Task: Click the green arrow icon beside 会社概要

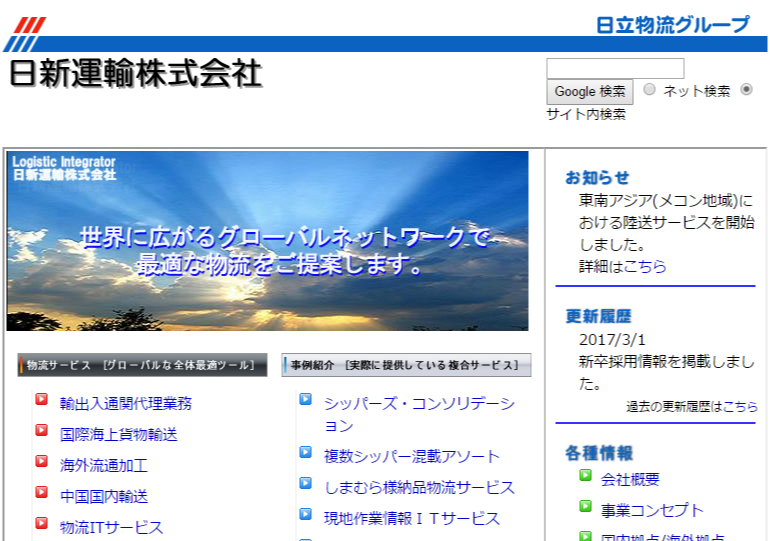Action: [x=585, y=475]
